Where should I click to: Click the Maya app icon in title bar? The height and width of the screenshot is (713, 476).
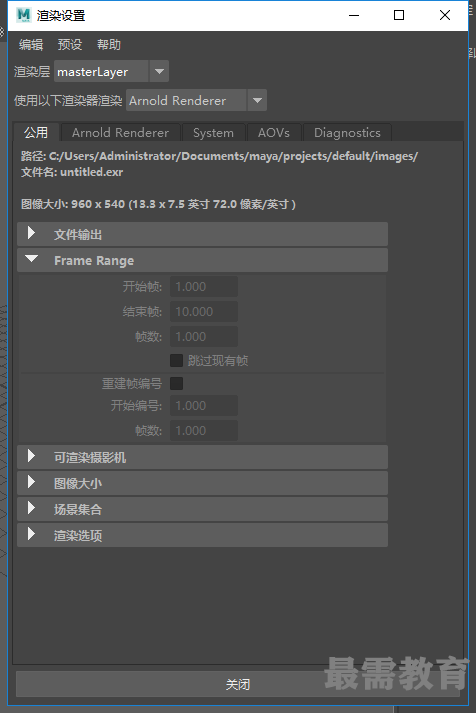(x=23, y=15)
